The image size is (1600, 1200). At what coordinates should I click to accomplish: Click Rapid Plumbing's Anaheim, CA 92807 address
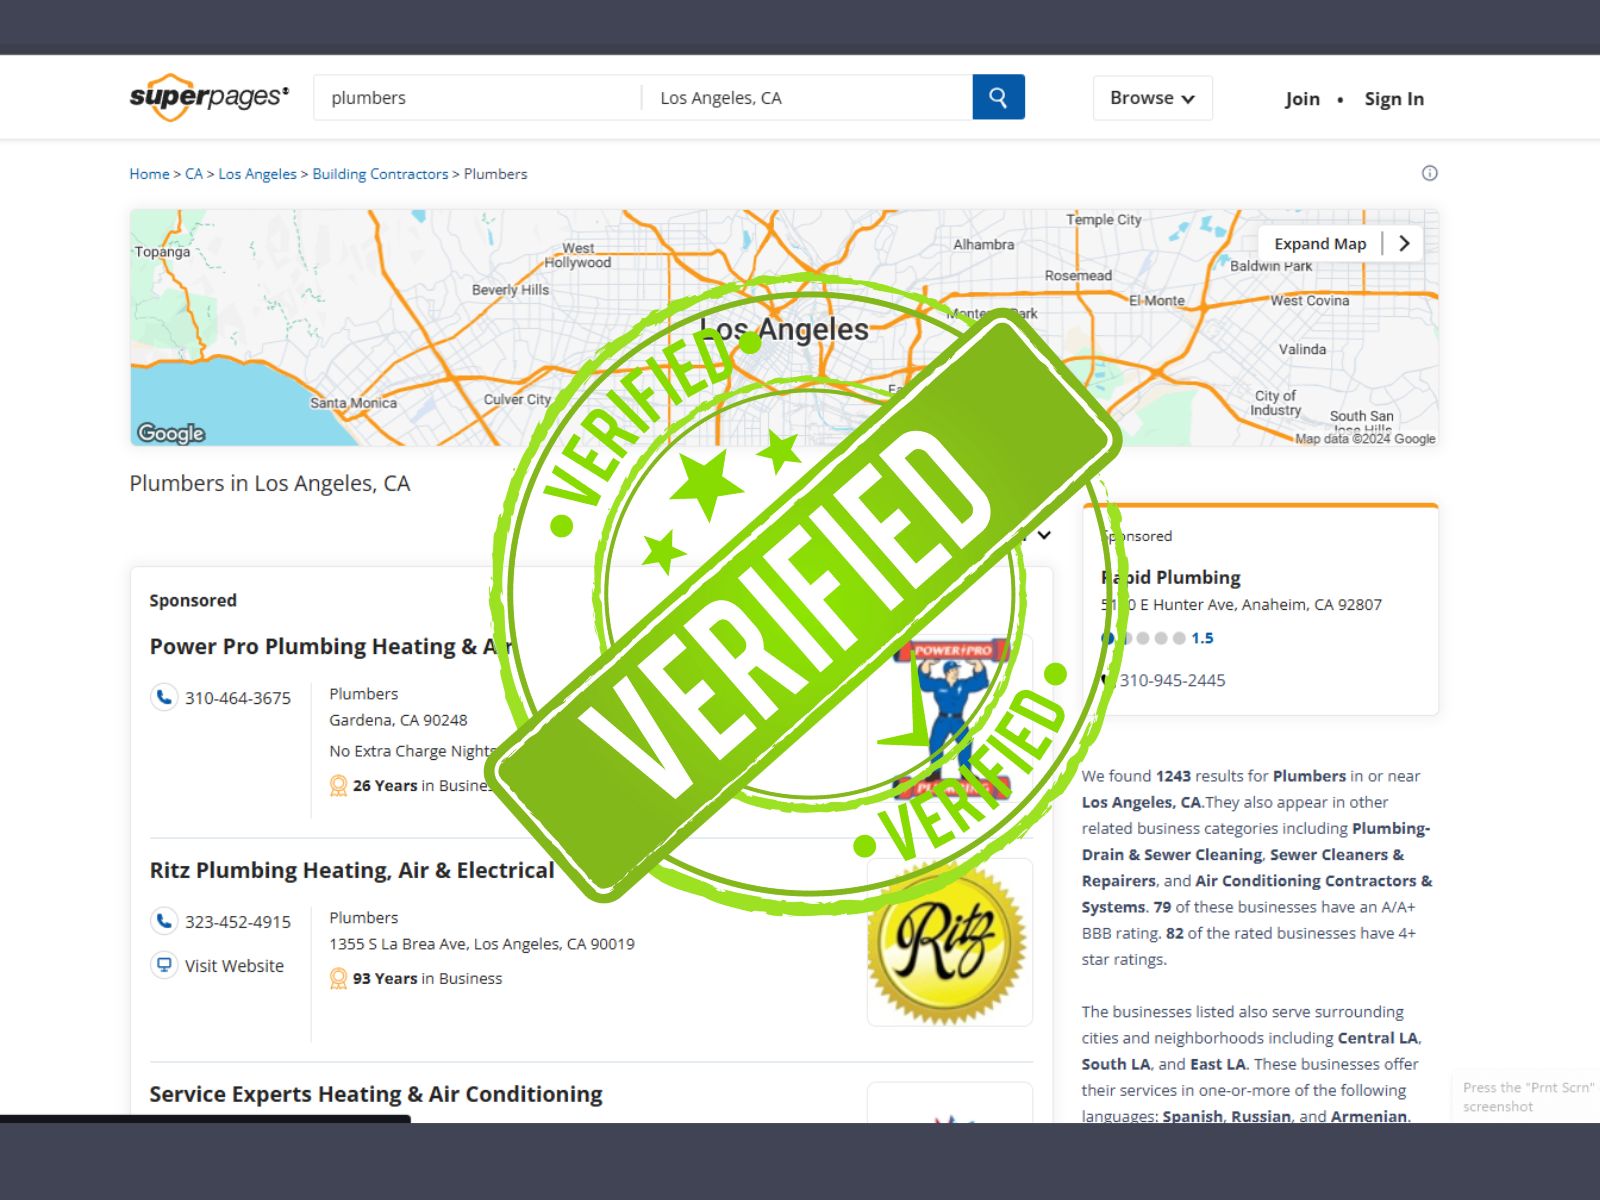[1241, 605]
